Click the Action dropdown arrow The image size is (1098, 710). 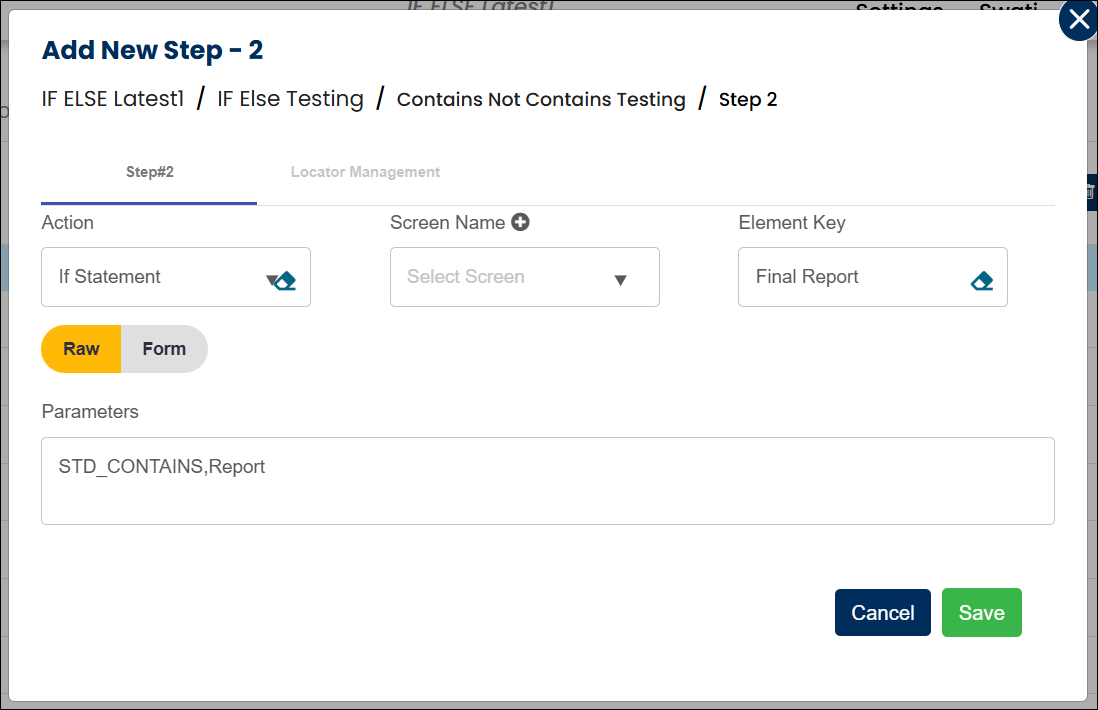(271, 281)
